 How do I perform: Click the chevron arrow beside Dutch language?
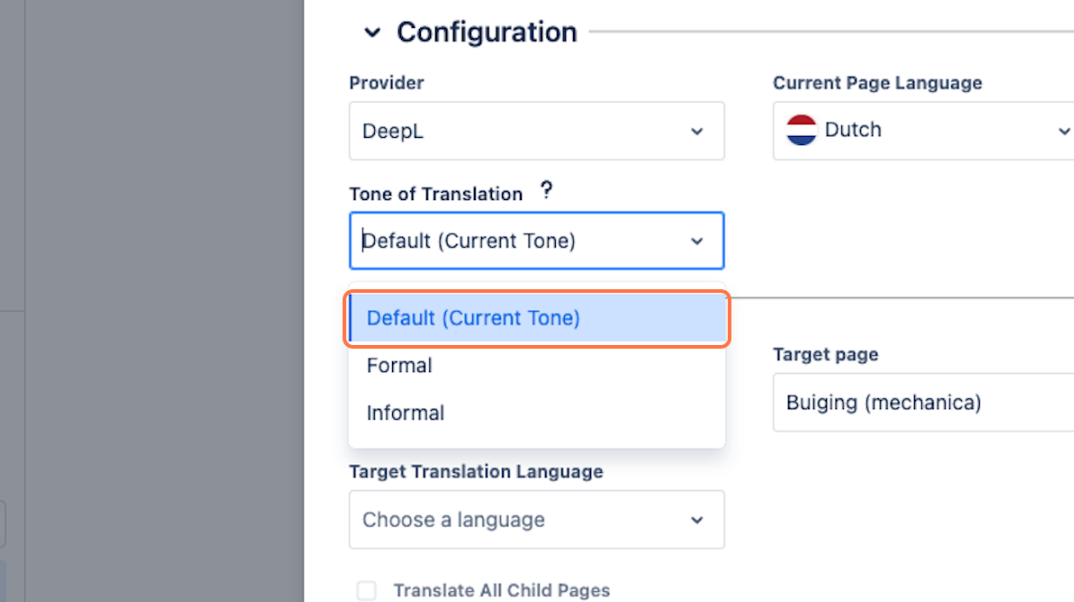(x=1063, y=131)
